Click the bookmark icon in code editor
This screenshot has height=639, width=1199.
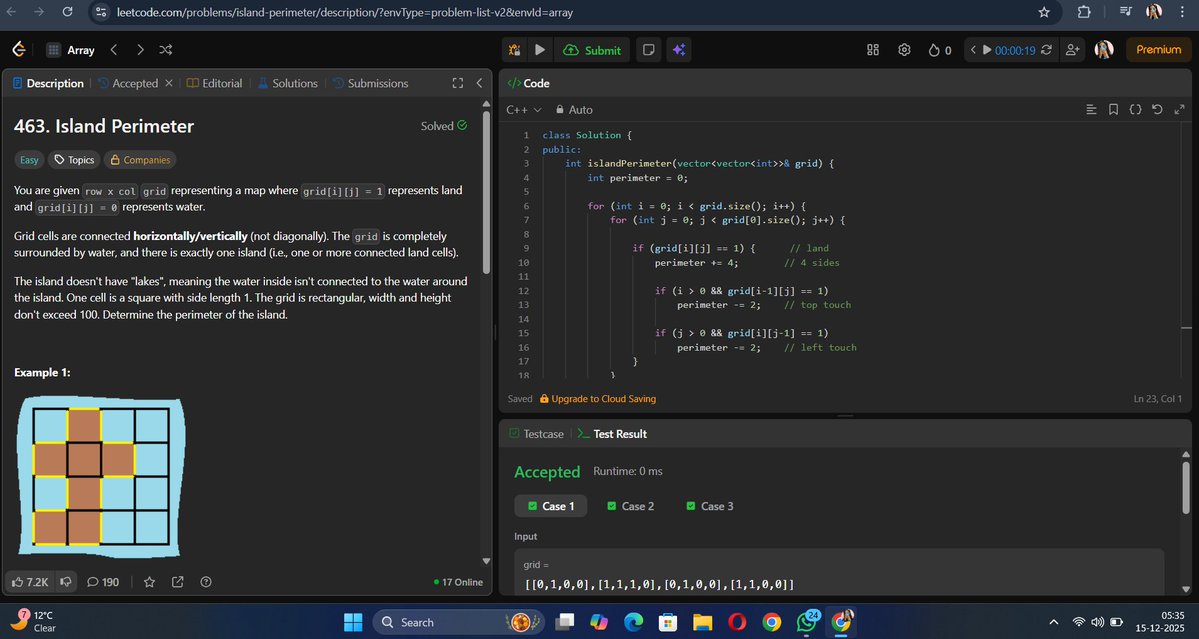[x=1113, y=109]
